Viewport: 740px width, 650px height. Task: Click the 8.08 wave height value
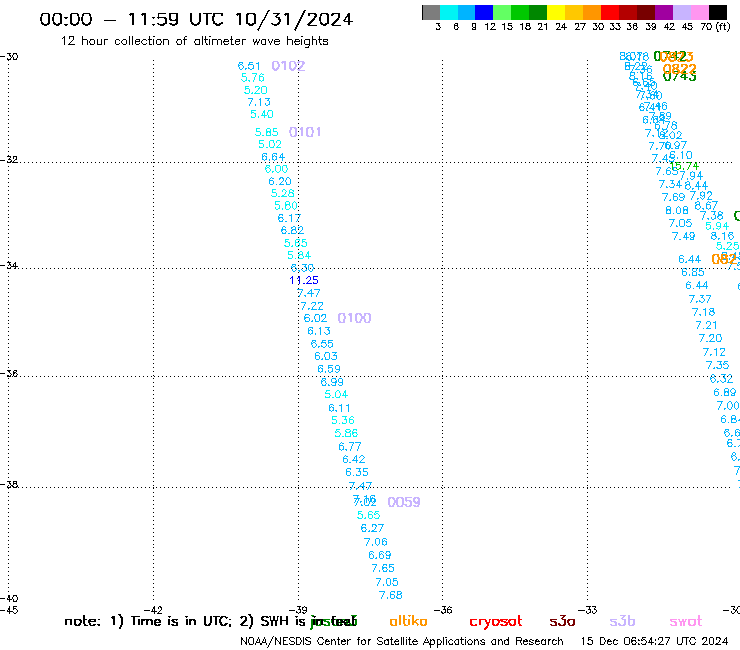coord(677,211)
